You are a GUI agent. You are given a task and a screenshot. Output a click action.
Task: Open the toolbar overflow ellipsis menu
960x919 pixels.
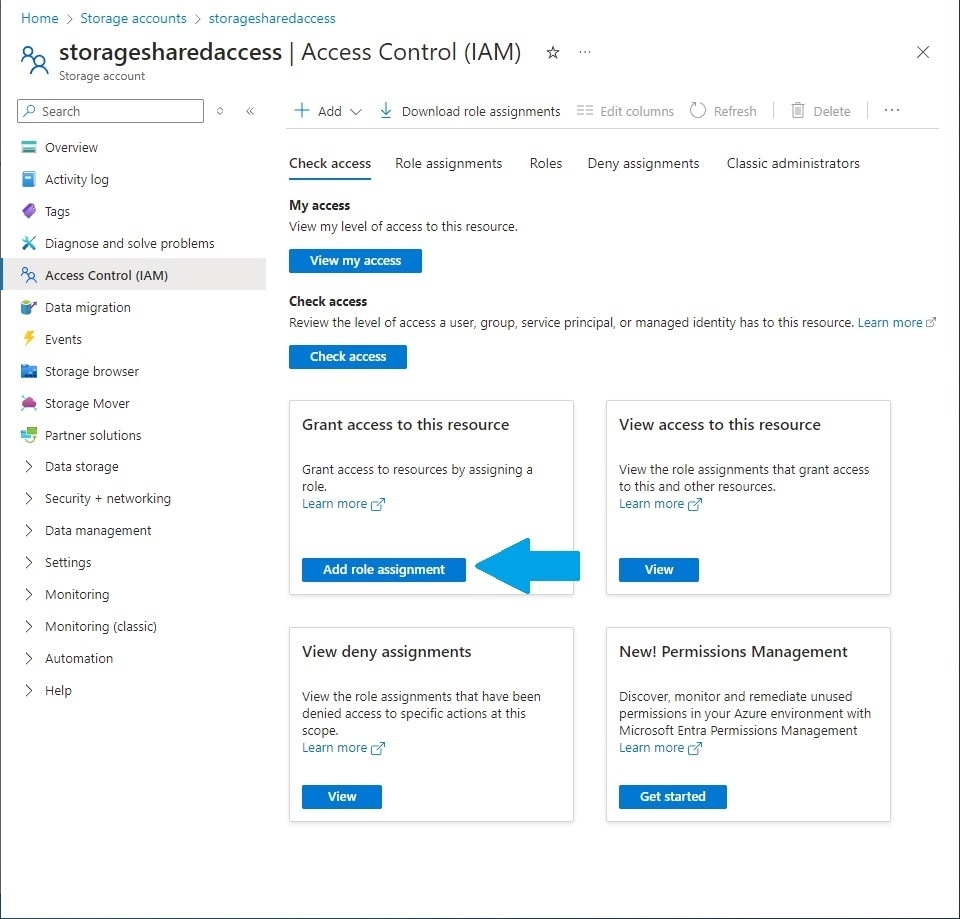(892, 110)
